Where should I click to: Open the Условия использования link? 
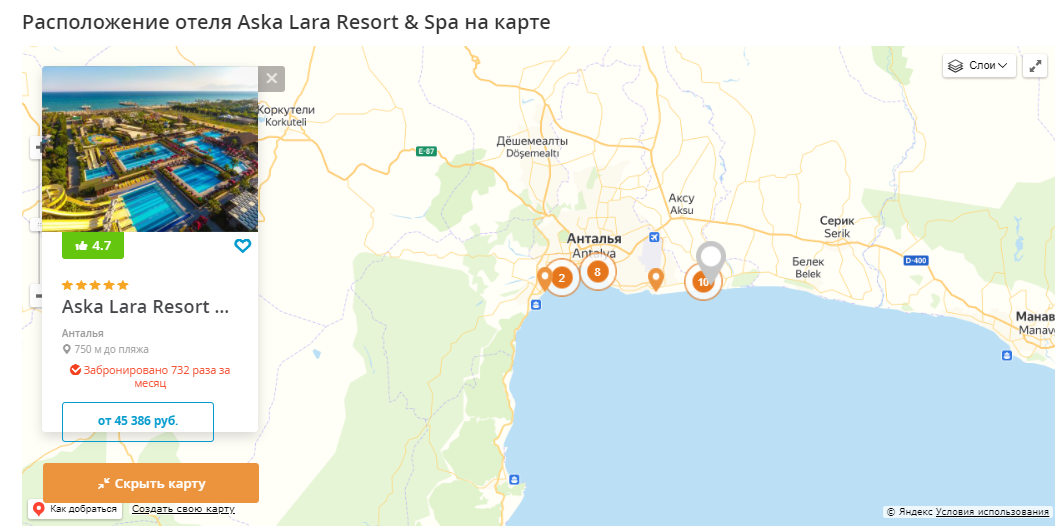pos(992,512)
